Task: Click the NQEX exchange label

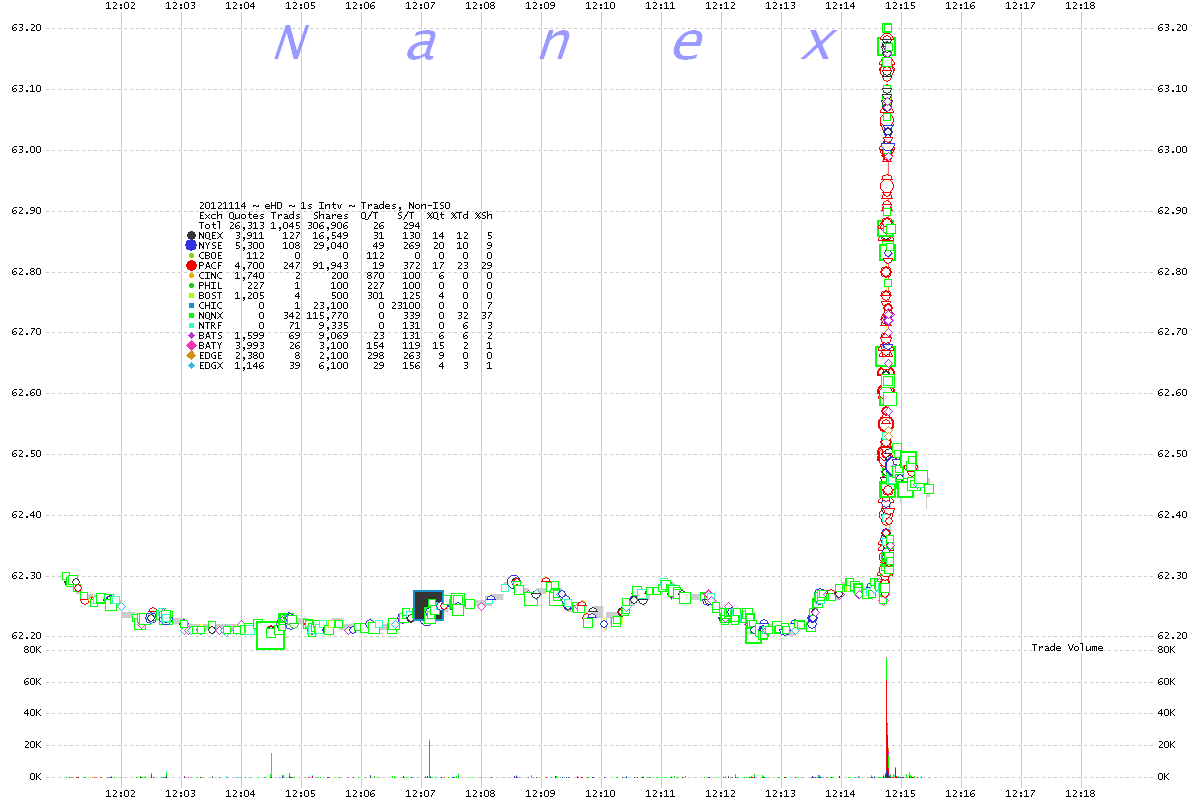Action: tap(210, 235)
